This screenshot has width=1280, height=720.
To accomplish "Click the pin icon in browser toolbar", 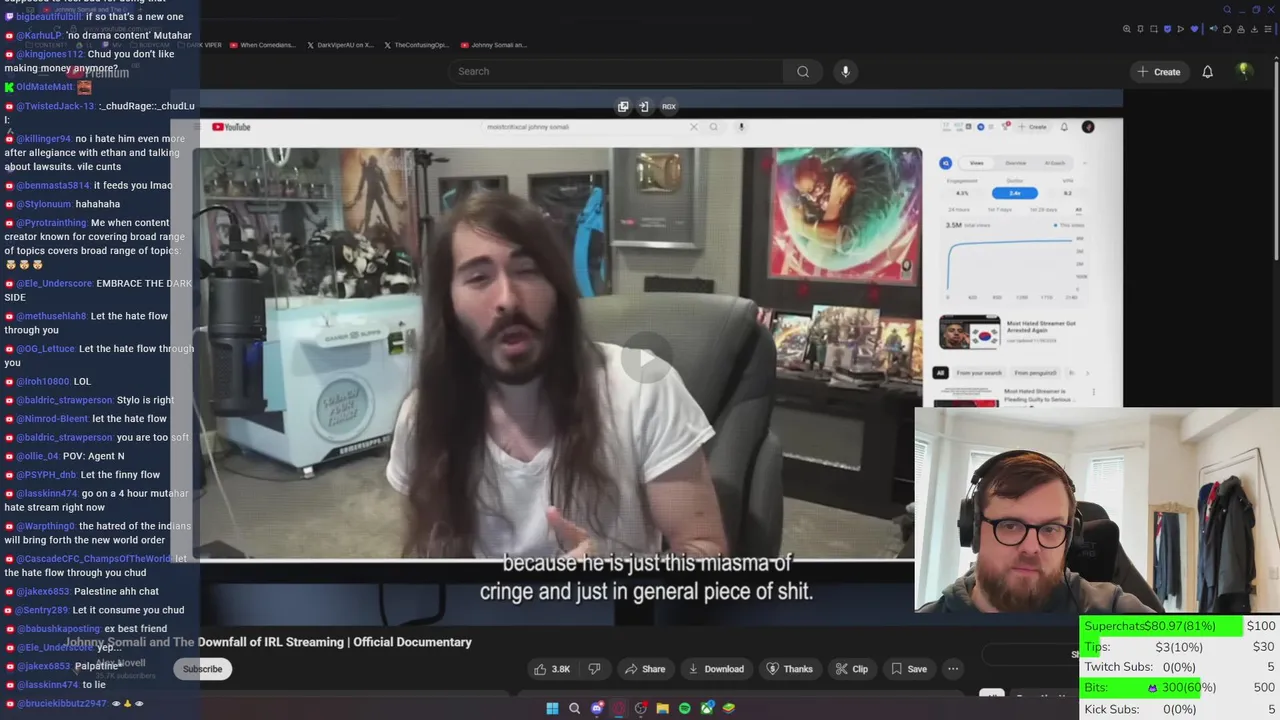I will point(1140,29).
